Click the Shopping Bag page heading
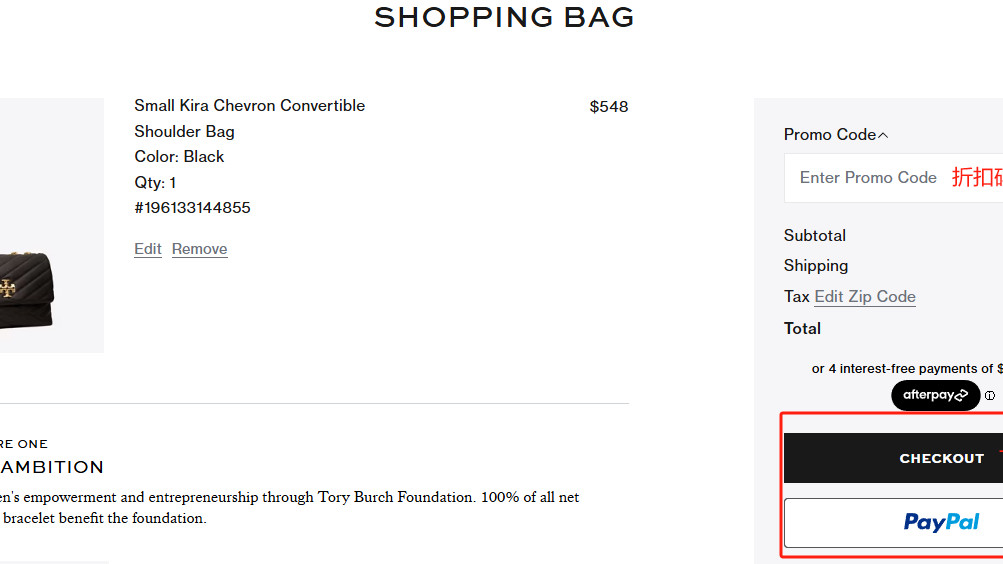Viewport: 1003px width, 564px height. (504, 17)
